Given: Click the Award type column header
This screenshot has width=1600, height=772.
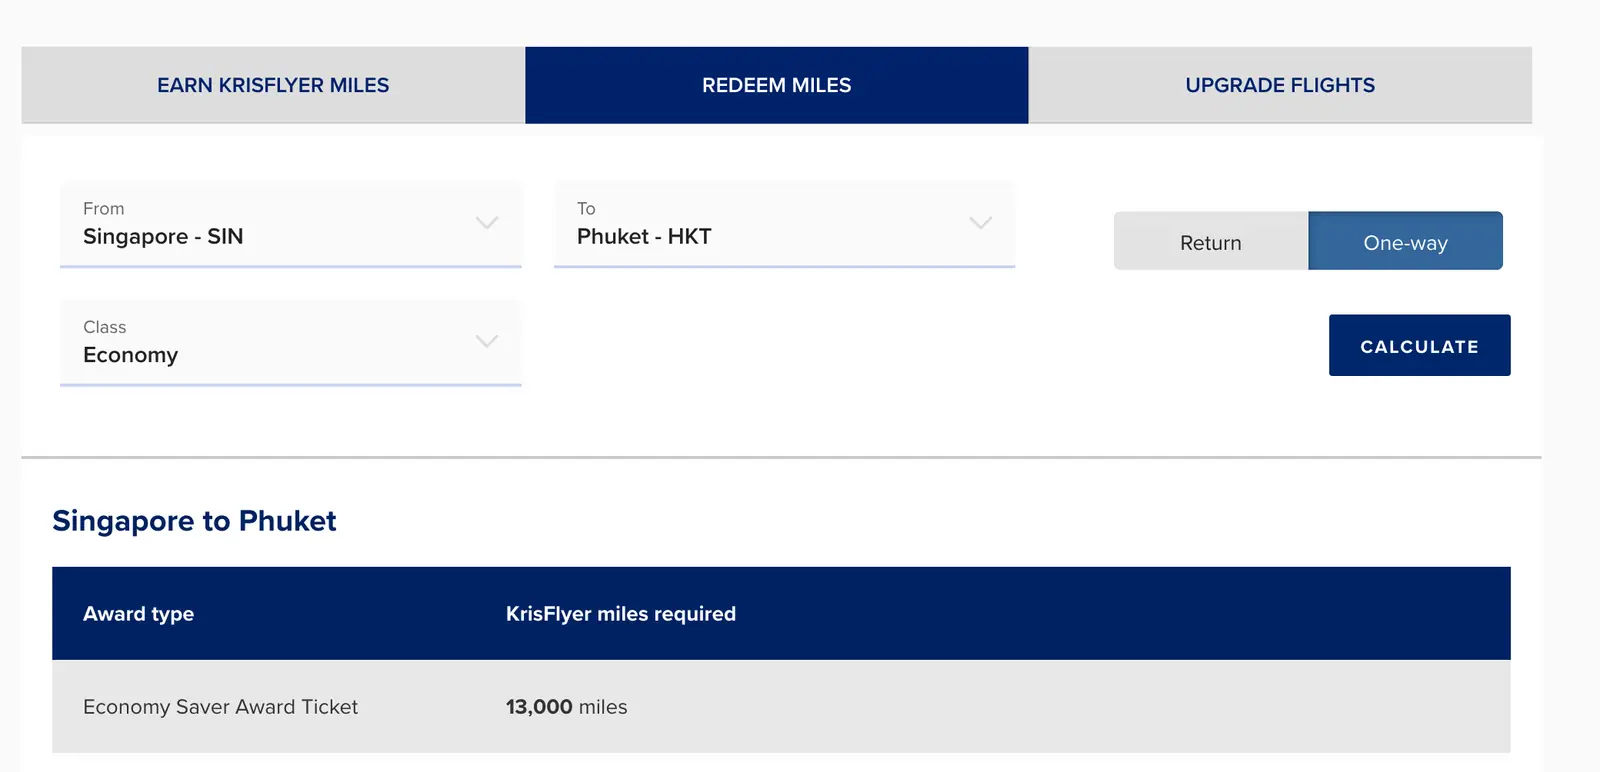Looking at the screenshot, I should (x=138, y=614).
